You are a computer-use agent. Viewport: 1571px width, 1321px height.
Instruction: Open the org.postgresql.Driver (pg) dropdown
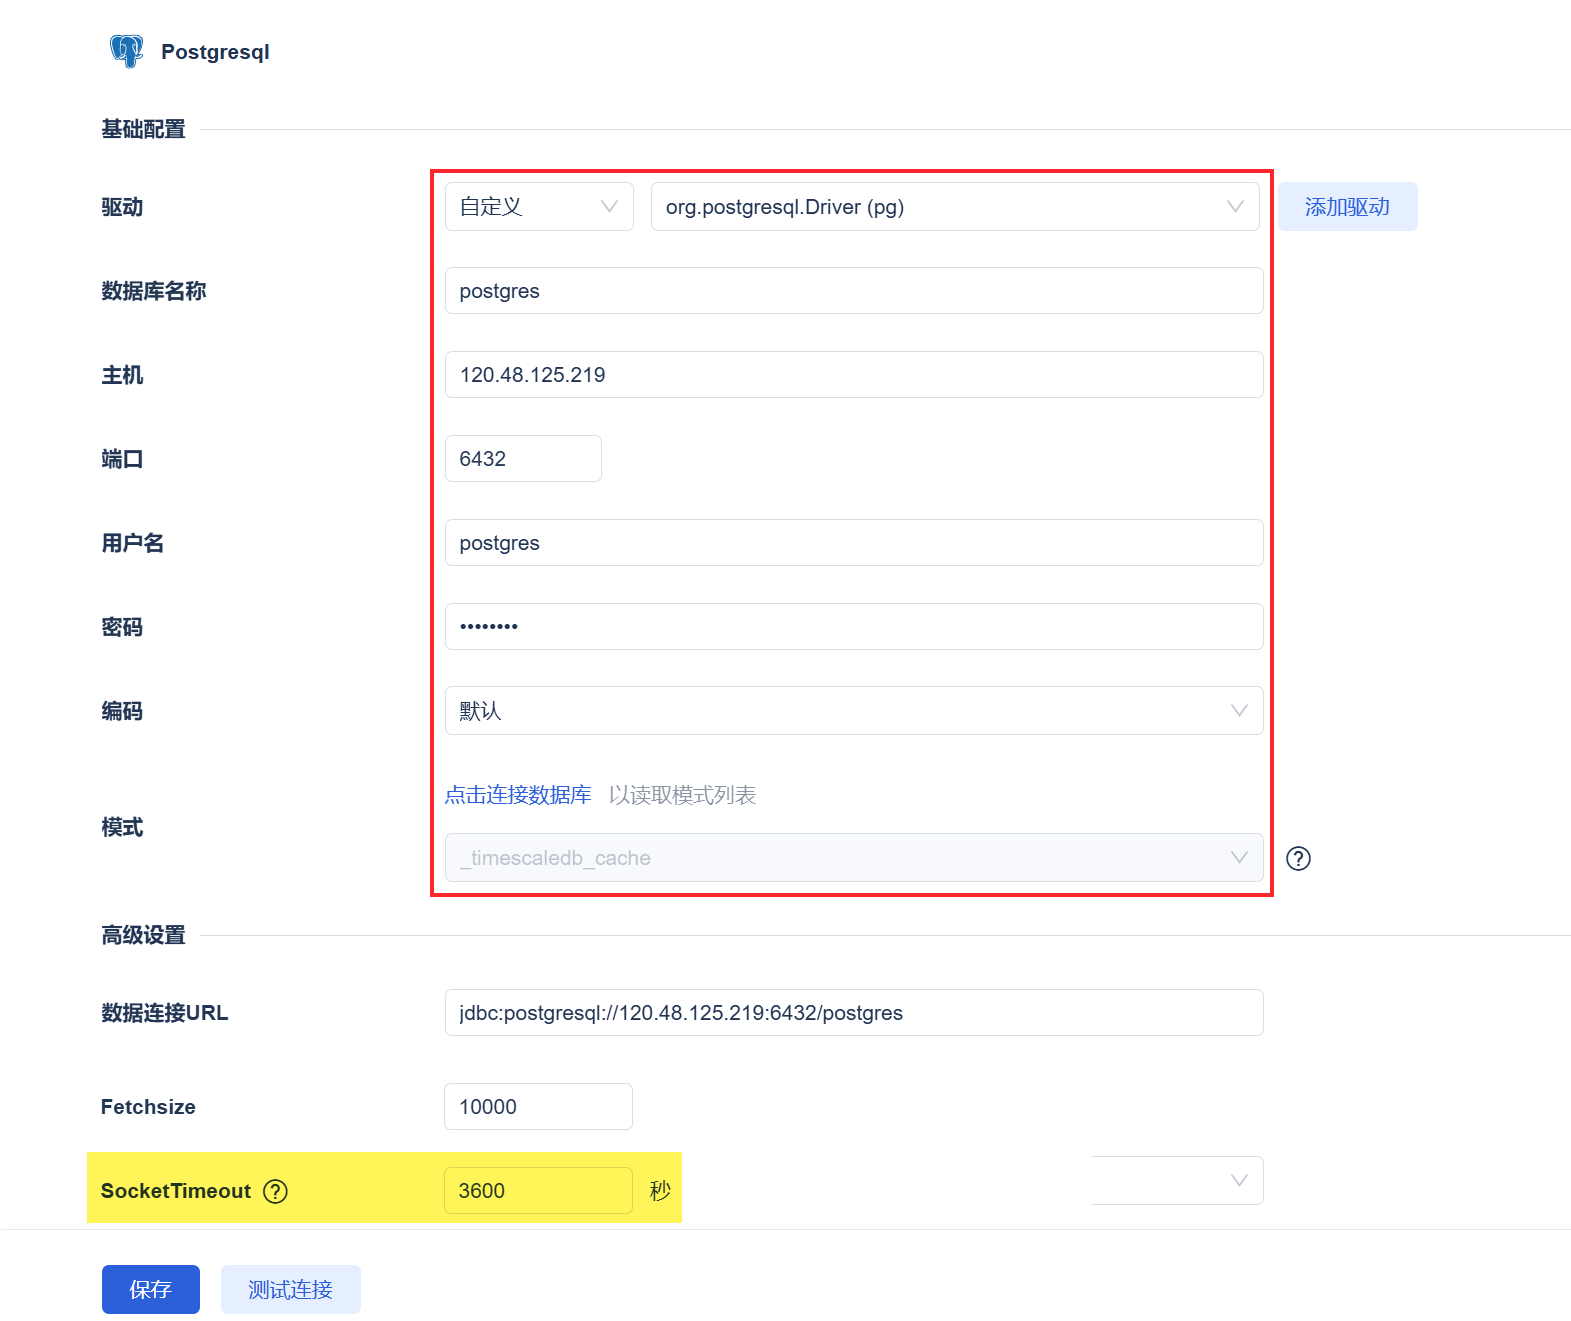point(955,207)
